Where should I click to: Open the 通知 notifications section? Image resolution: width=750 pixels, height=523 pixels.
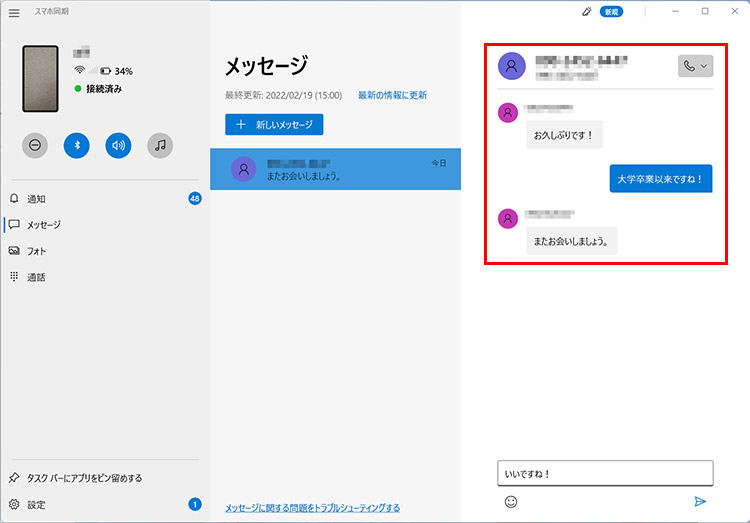click(36, 199)
